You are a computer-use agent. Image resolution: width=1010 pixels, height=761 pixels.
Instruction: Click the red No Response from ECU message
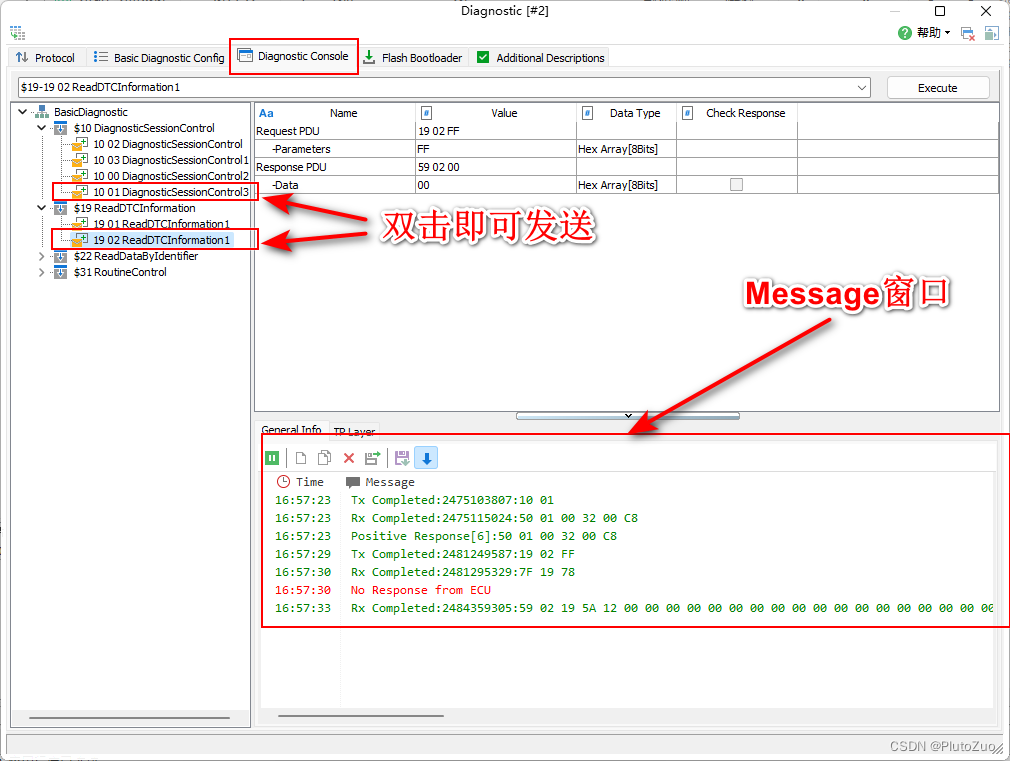421,590
